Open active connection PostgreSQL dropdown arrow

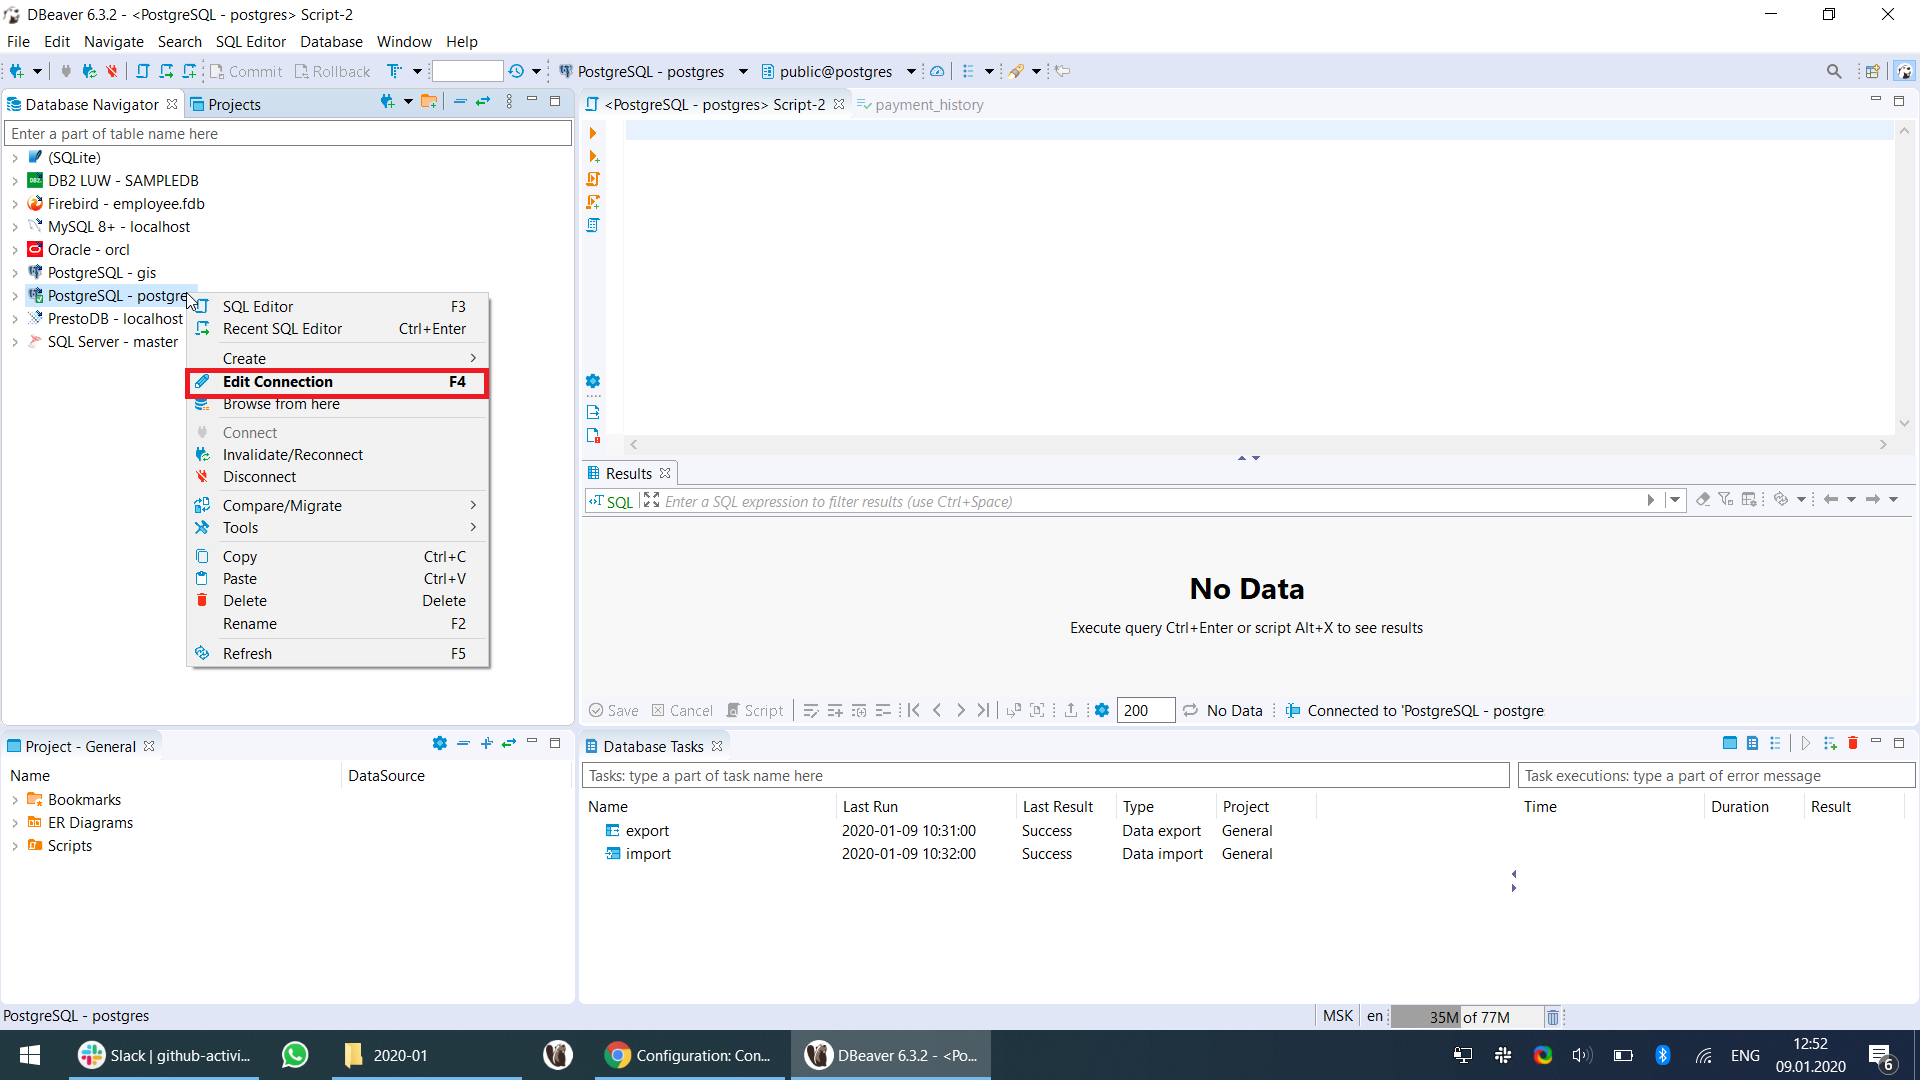click(743, 71)
